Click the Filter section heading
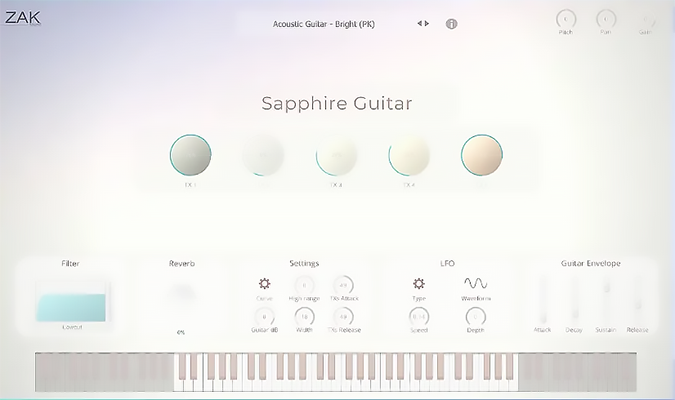The height and width of the screenshot is (400, 675). coord(70,263)
